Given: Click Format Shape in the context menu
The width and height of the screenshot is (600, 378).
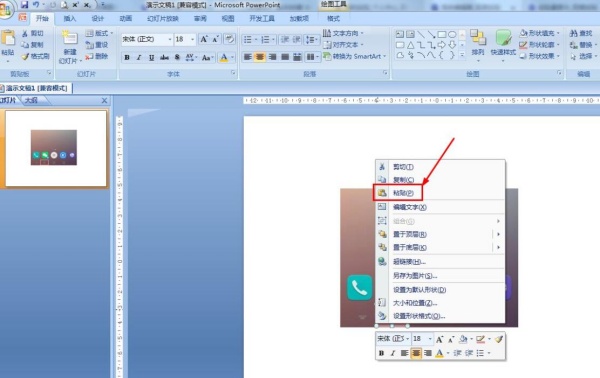Looking at the screenshot, I should 419,316.
